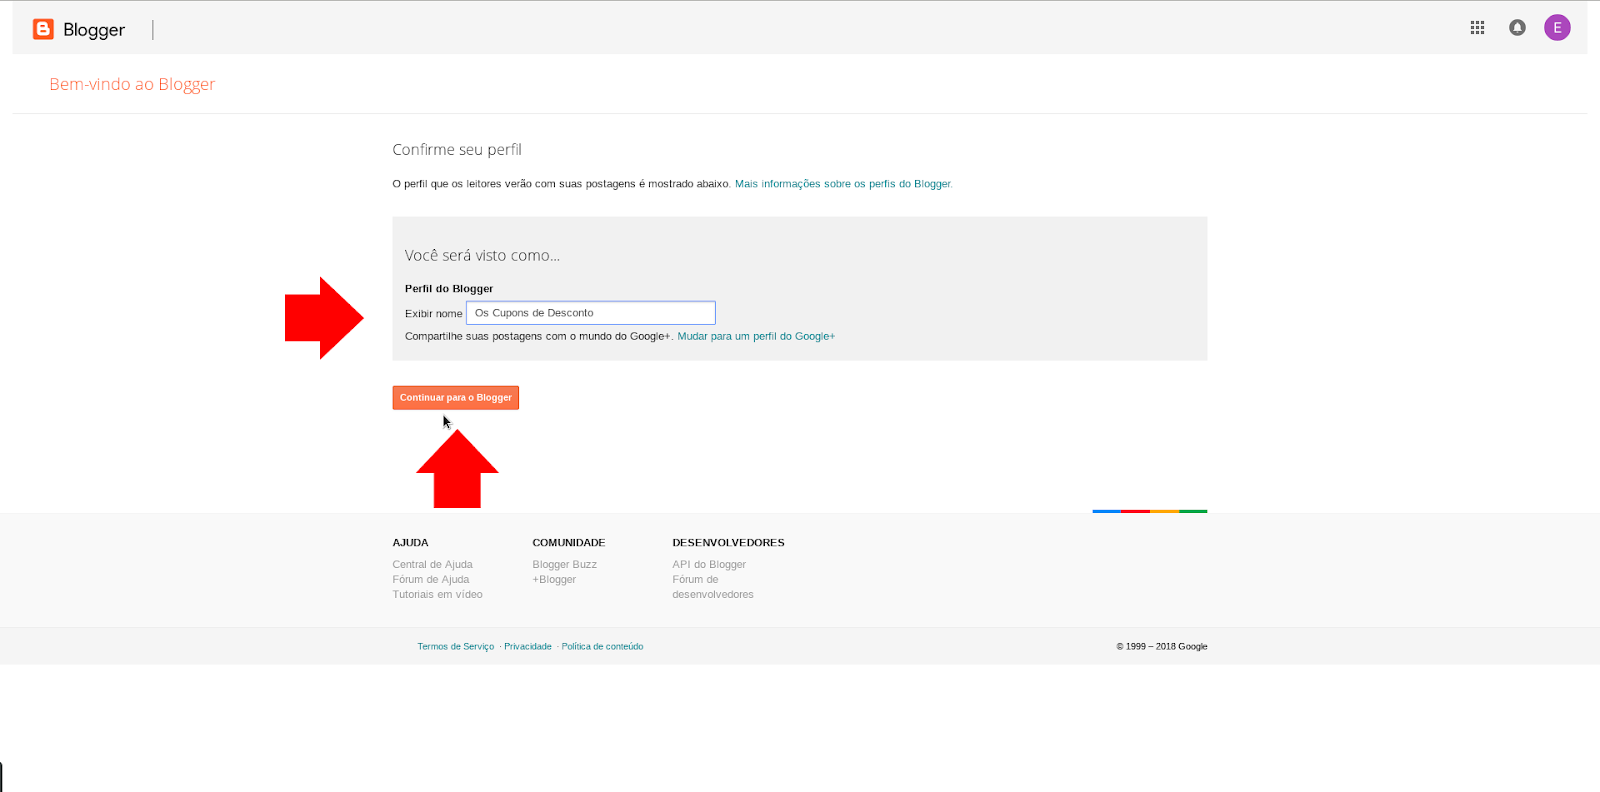
Task: Click the DESENVOLVEDORES footer heading
Action: 729,543
